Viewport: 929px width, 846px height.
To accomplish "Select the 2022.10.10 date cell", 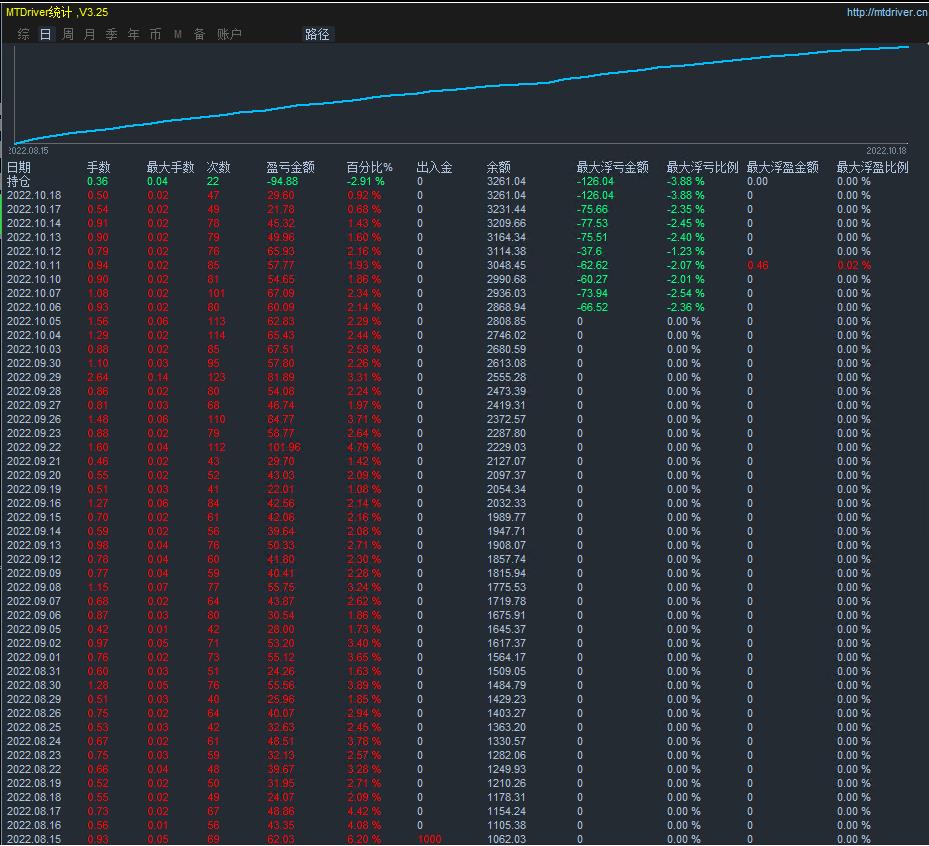I will pyautogui.click(x=34, y=279).
